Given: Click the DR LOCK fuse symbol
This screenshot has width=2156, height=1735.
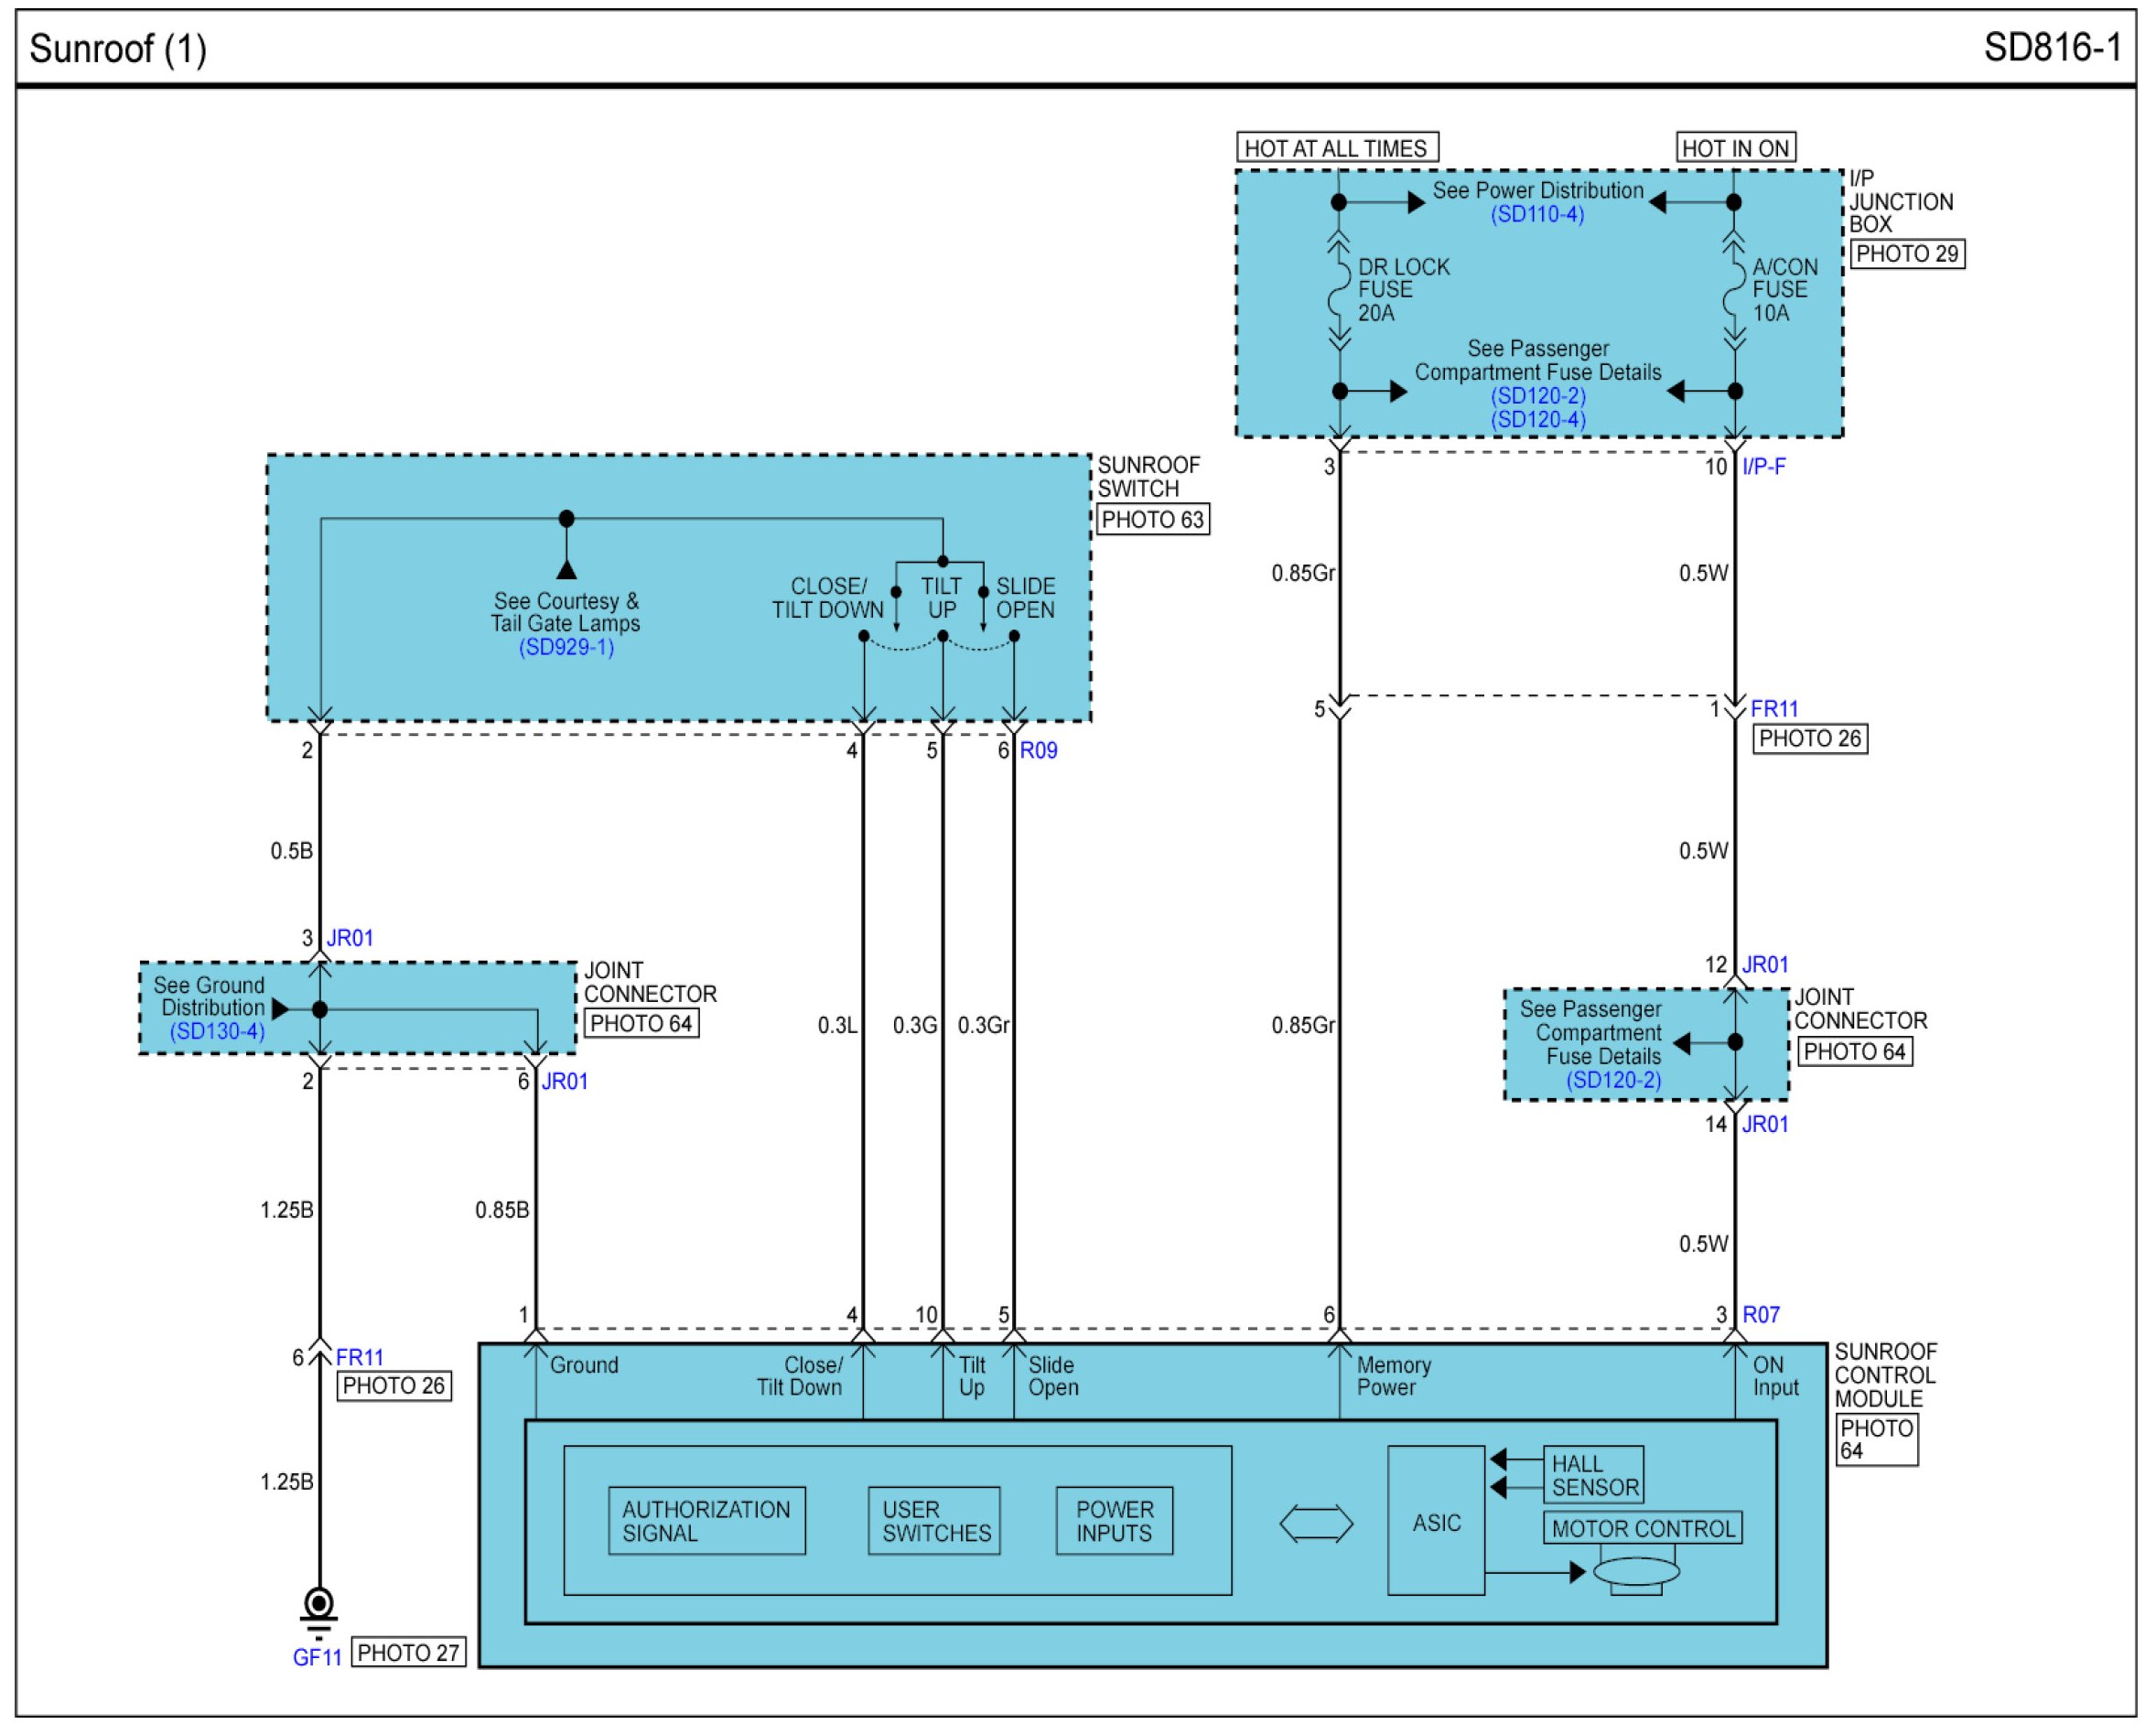Looking at the screenshot, I should pyautogui.click(x=1339, y=291).
